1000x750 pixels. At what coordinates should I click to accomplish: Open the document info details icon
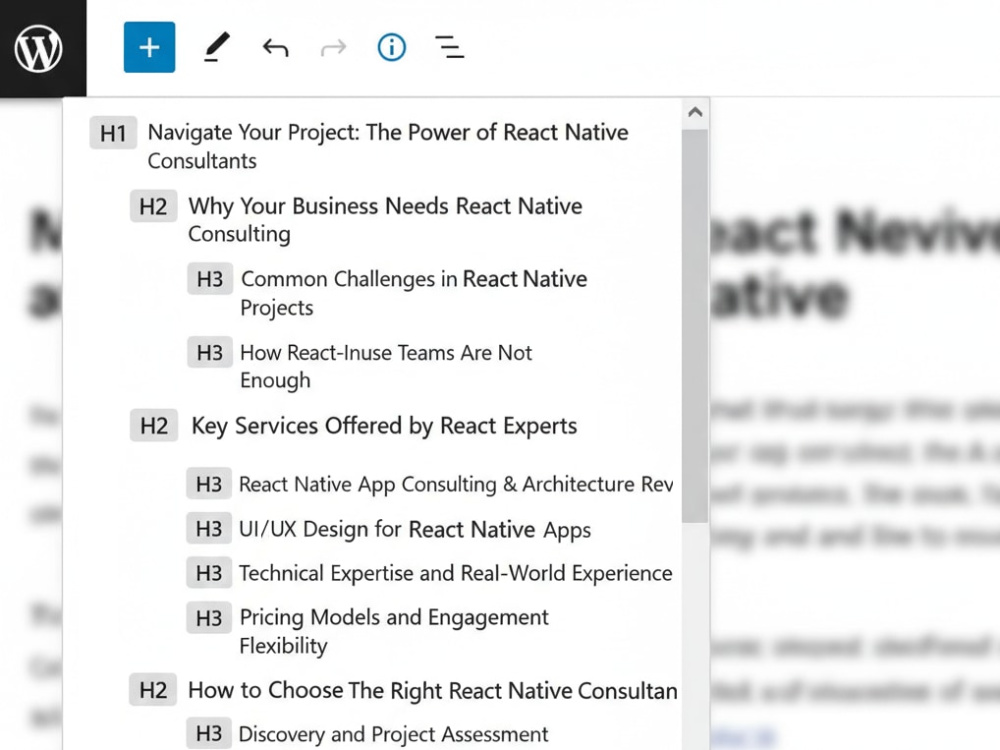[x=392, y=48]
